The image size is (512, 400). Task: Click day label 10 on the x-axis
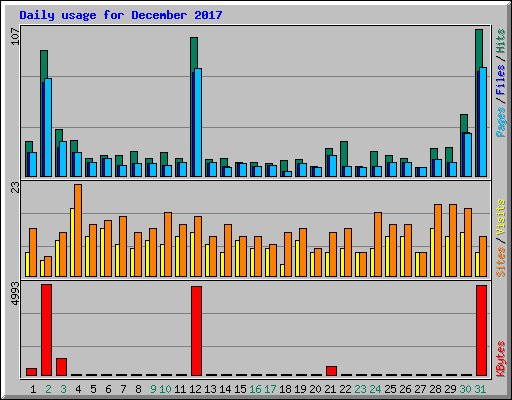(165, 389)
